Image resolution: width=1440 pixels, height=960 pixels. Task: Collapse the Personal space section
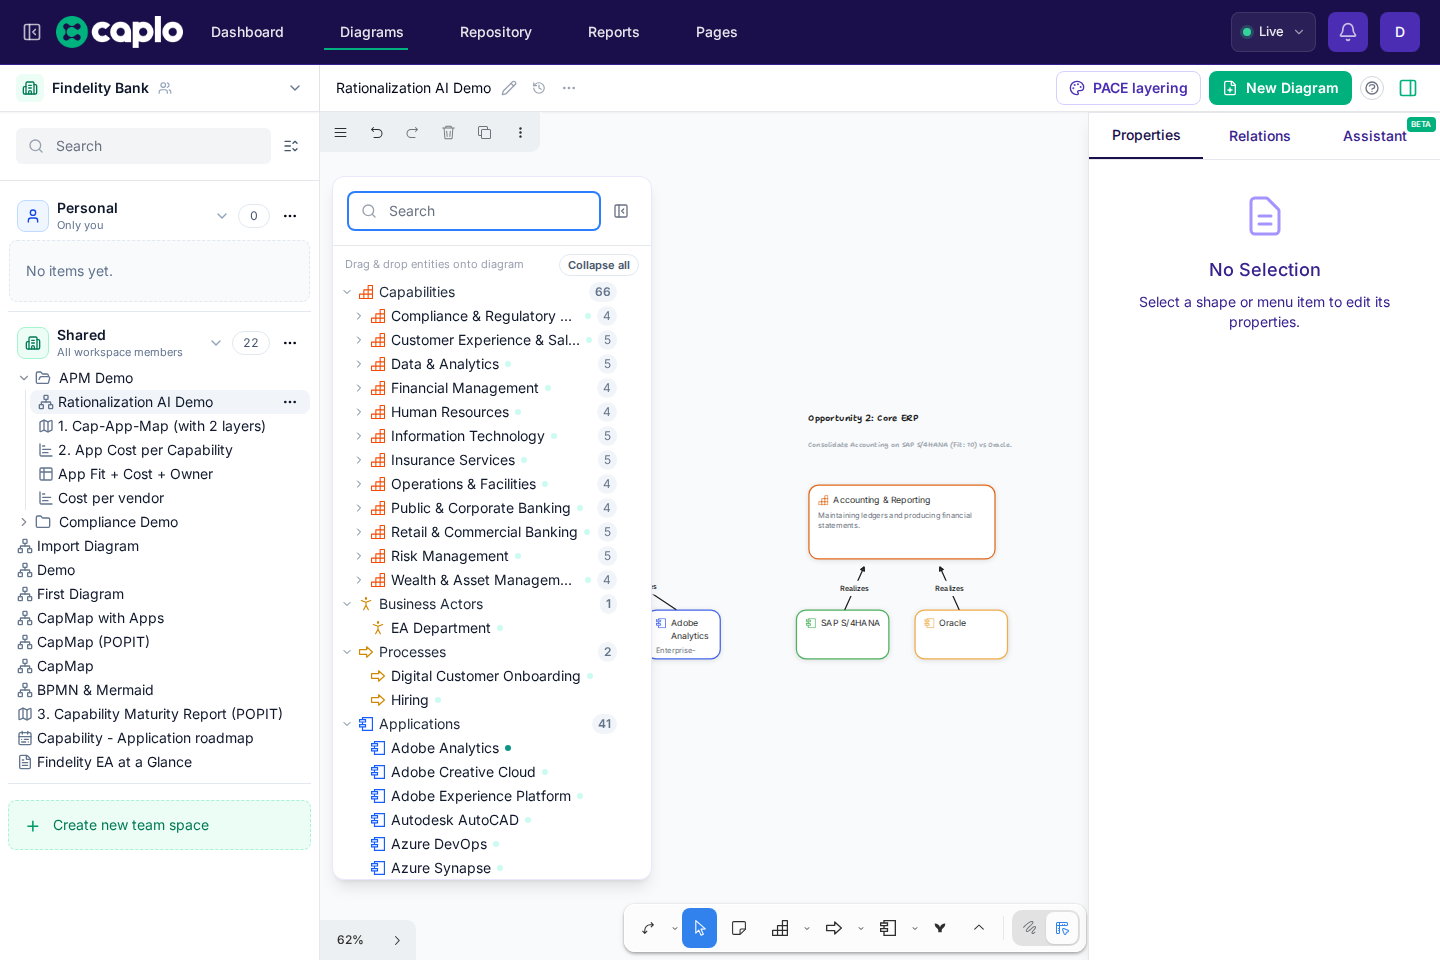point(222,216)
